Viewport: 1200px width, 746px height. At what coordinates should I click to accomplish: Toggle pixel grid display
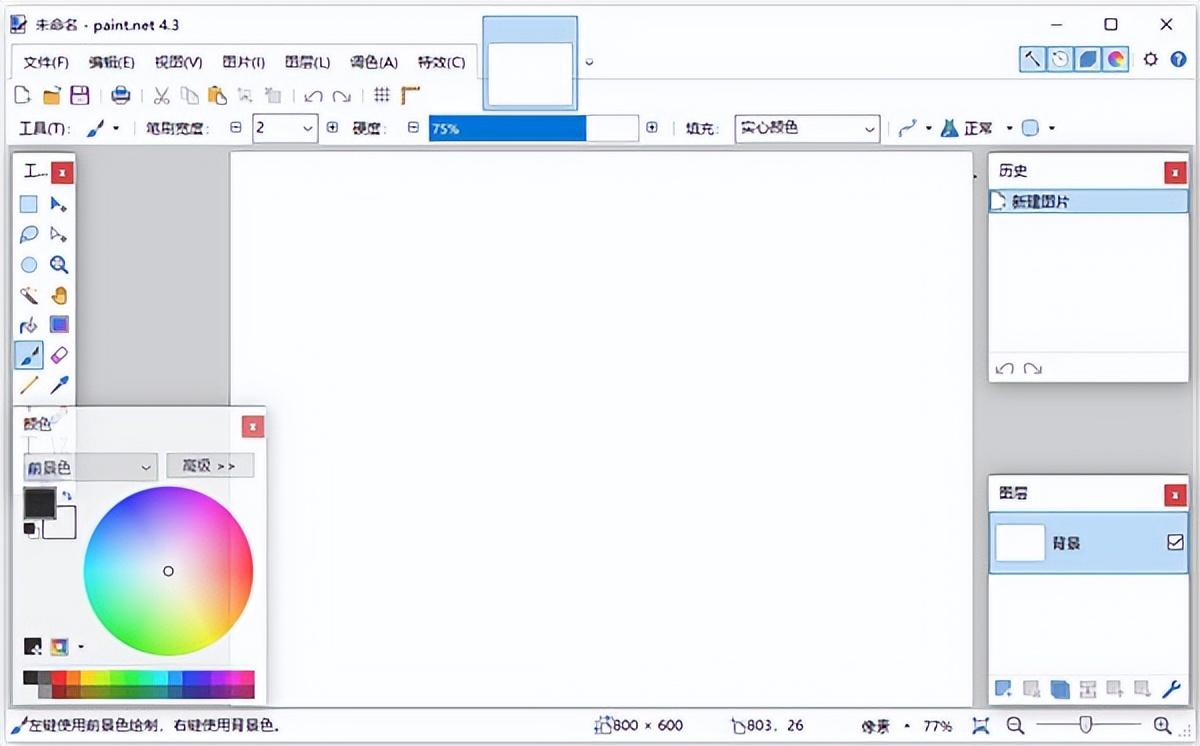coord(381,96)
